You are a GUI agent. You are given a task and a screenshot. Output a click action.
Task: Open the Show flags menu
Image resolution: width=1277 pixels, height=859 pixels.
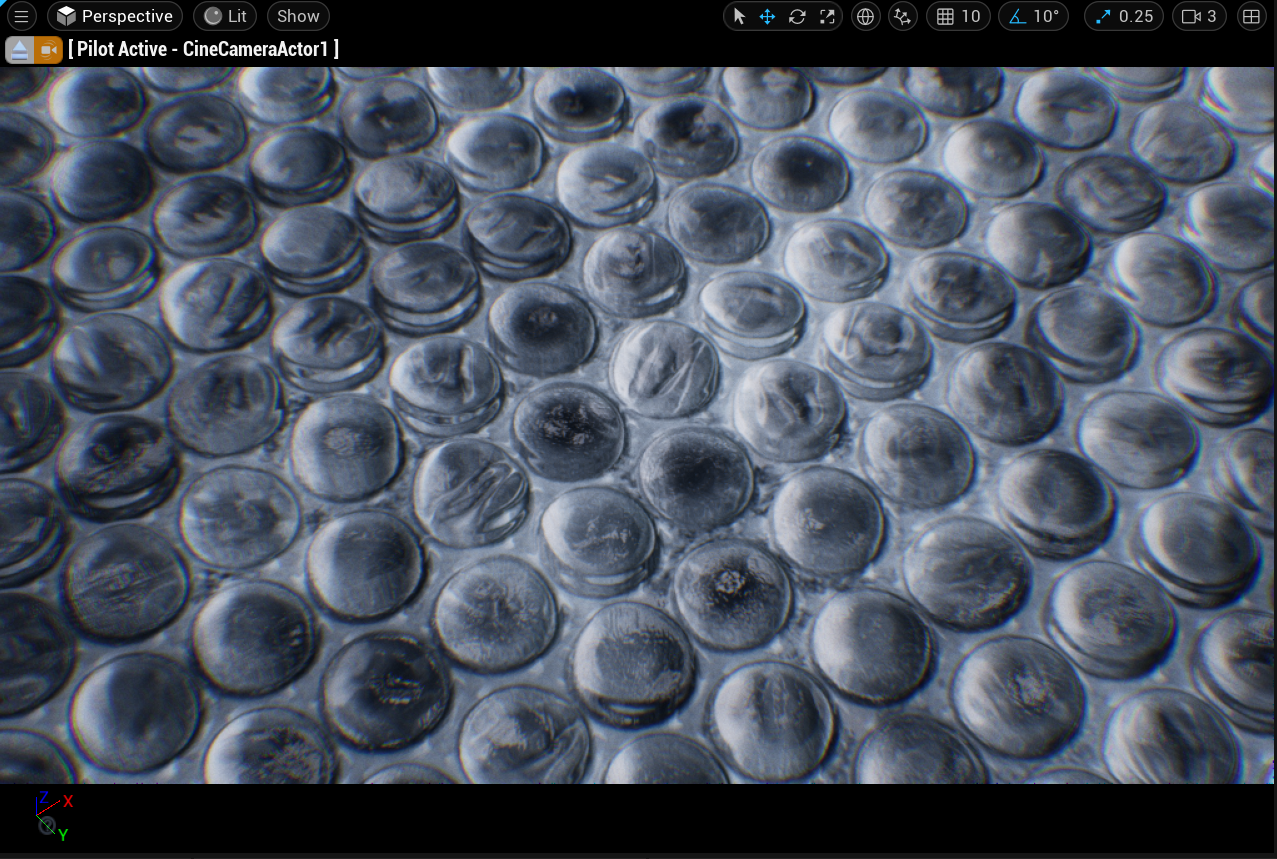pos(298,16)
